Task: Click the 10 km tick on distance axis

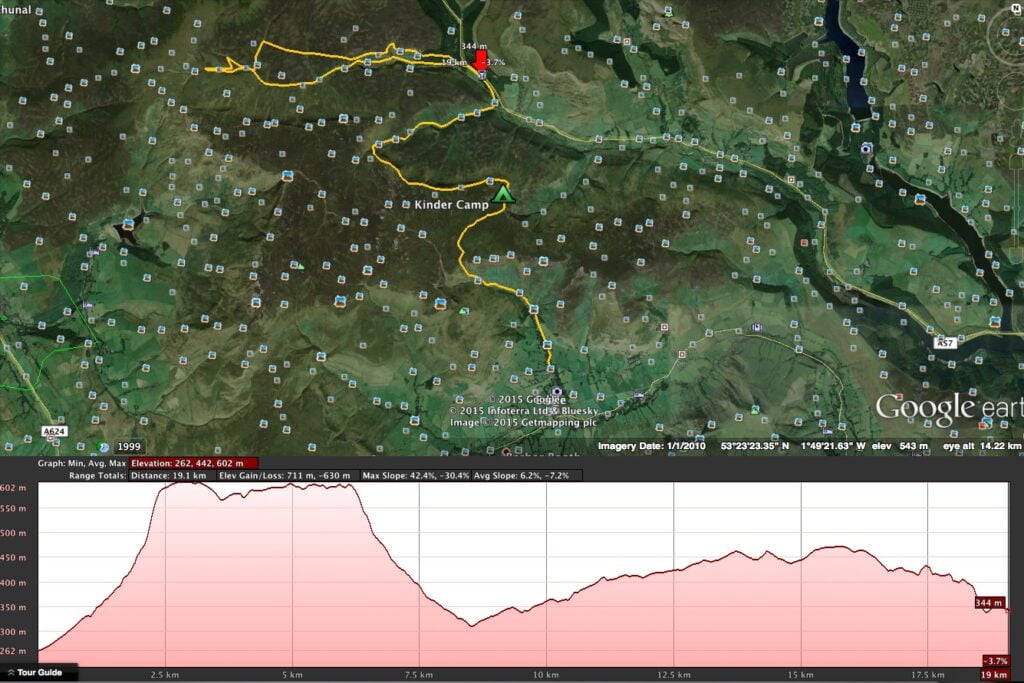Action: tap(546, 674)
